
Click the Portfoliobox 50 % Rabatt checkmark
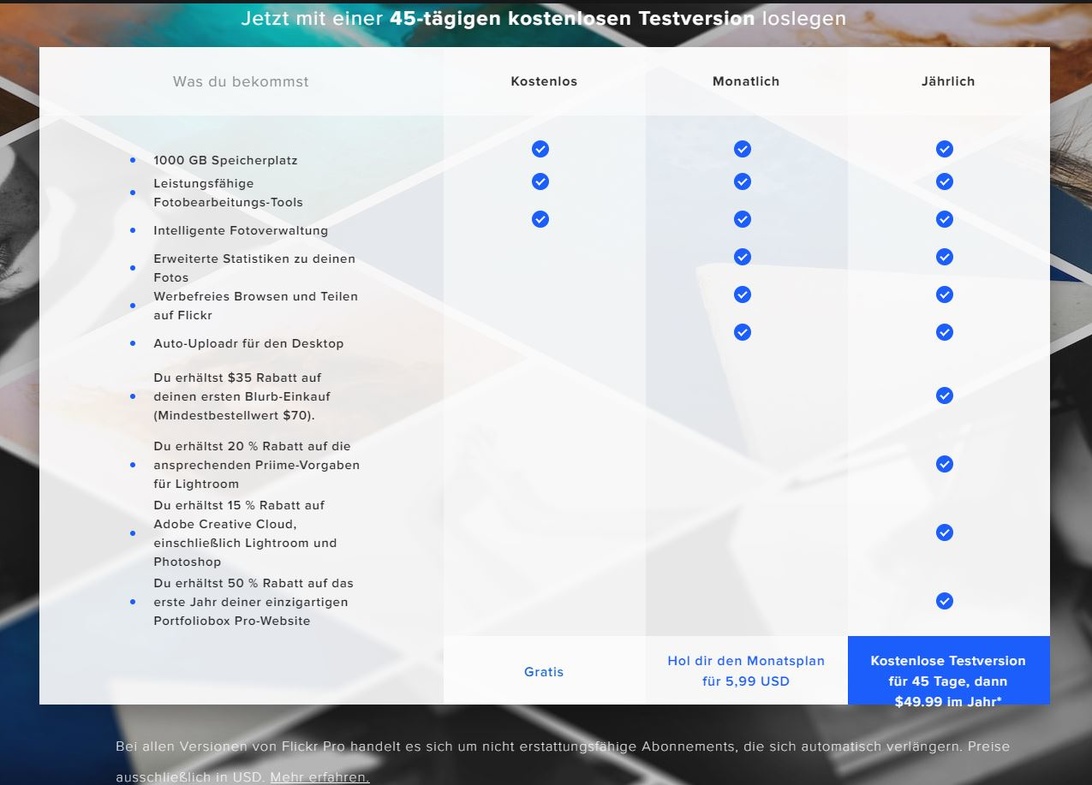click(x=944, y=601)
